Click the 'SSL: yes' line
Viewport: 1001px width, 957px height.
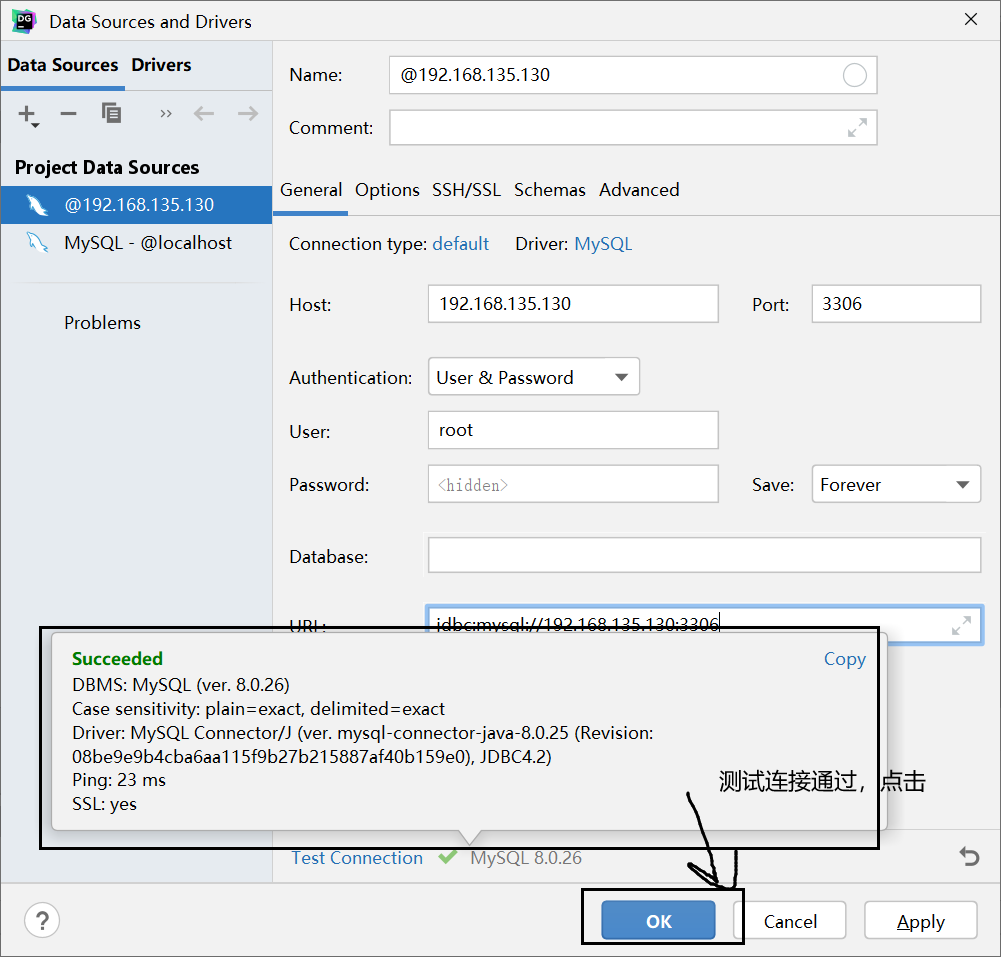104,804
